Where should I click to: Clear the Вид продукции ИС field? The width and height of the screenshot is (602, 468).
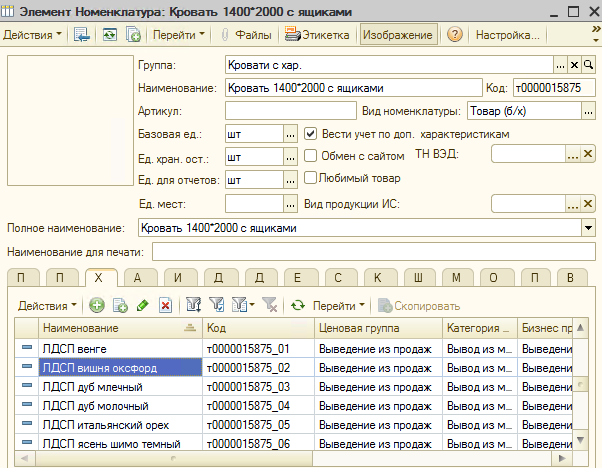(588, 203)
